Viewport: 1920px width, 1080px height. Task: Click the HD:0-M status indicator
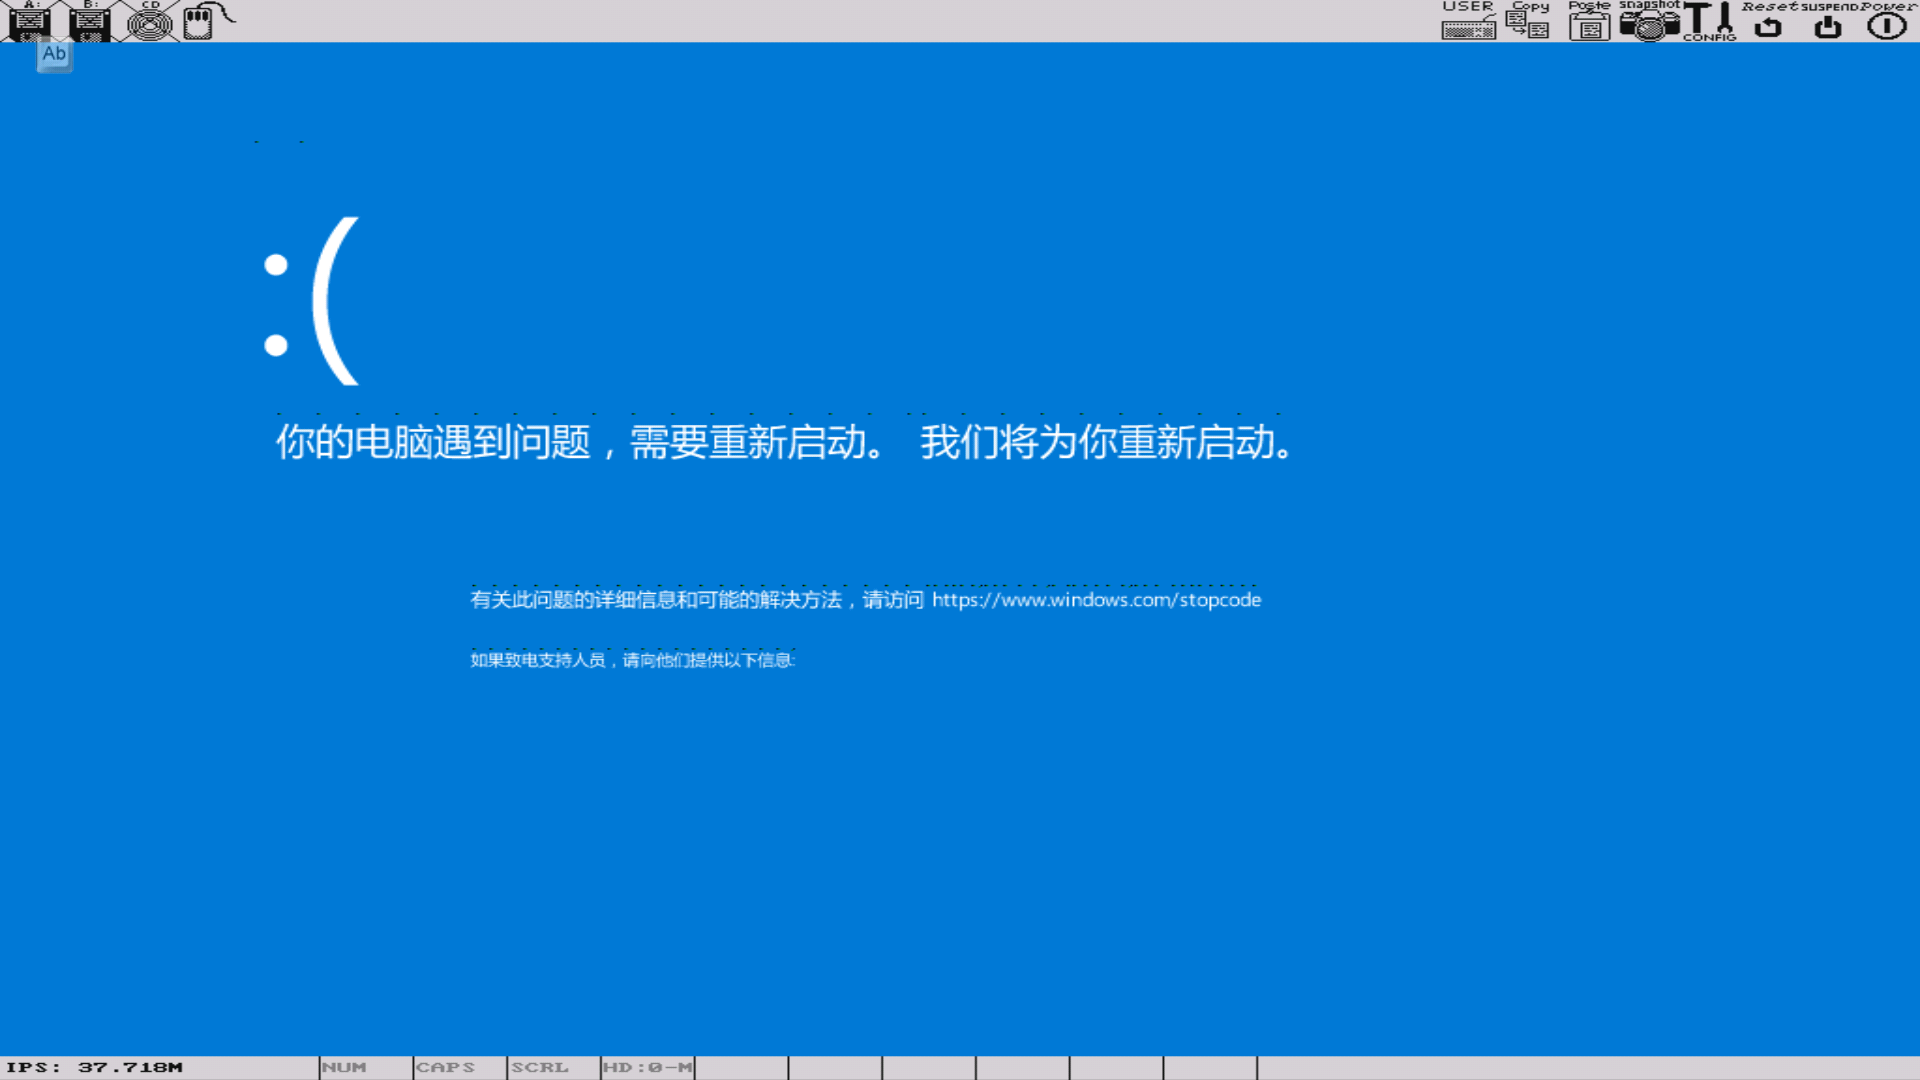pyautogui.click(x=647, y=1067)
